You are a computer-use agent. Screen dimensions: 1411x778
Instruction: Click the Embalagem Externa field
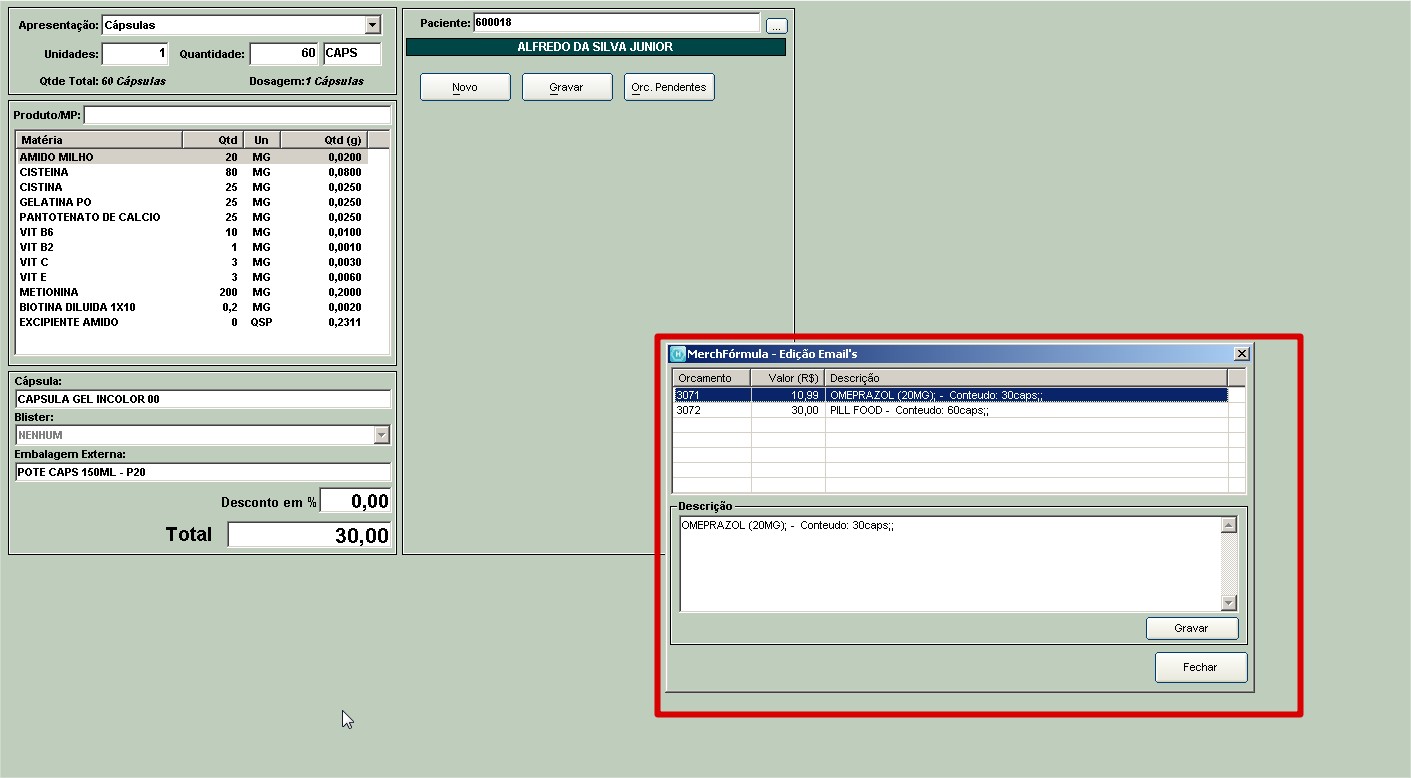[x=203, y=472]
